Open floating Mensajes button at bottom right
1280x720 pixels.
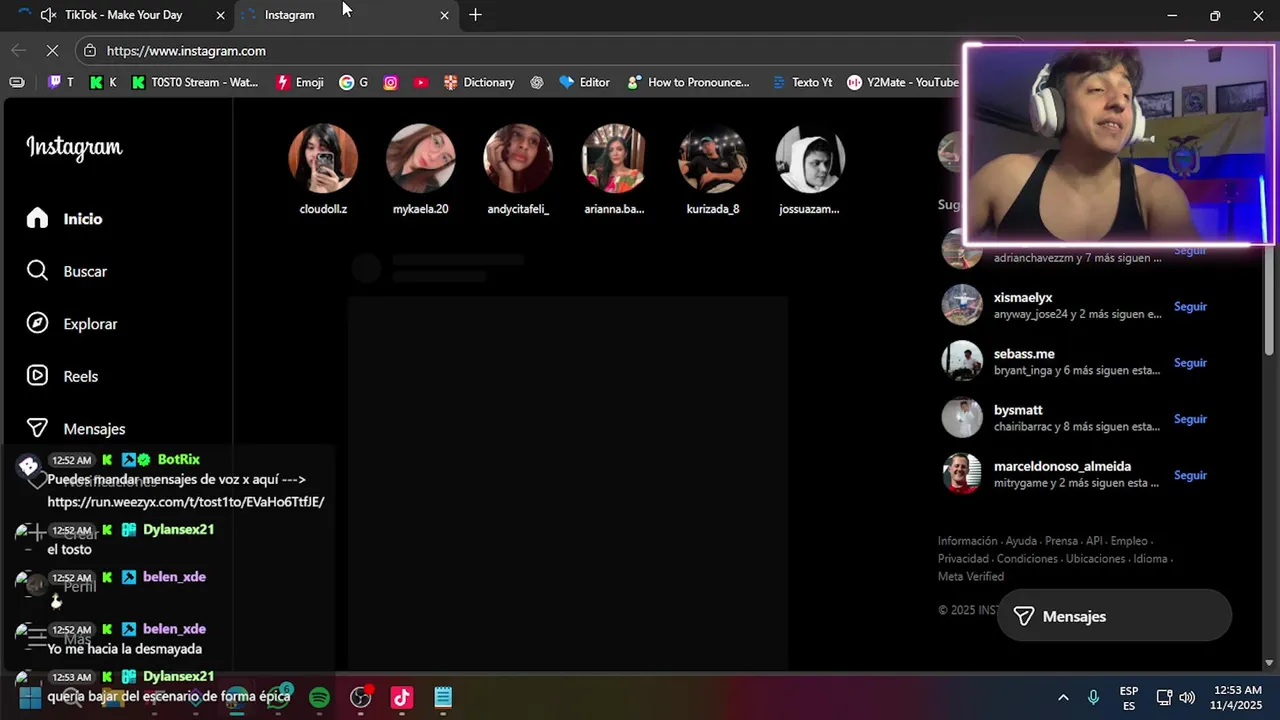point(1115,616)
